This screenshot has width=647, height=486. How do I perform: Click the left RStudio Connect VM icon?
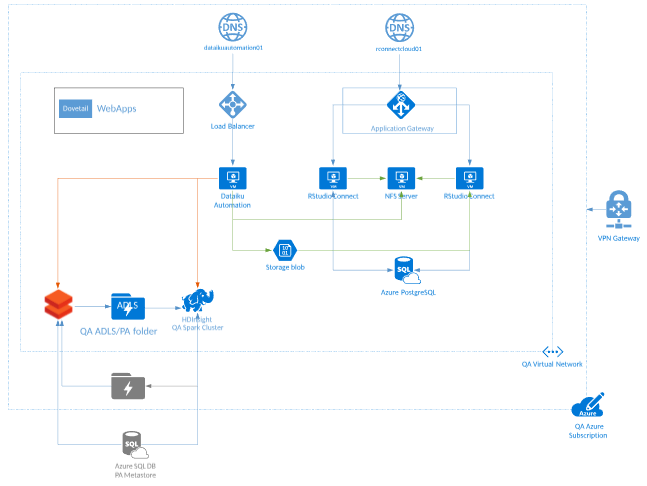[332, 178]
